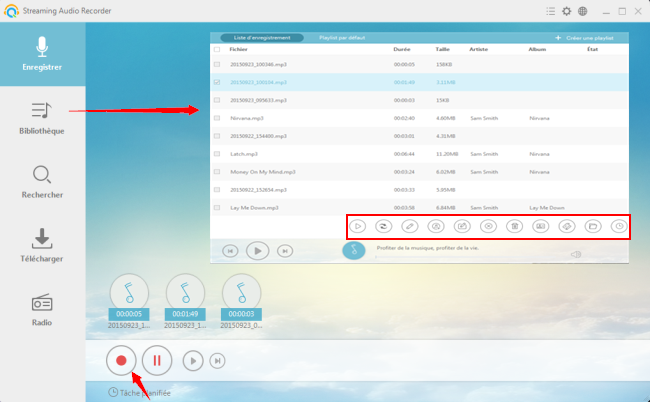Switch to Playlist par défaut tab
Viewport: 650px width, 402px height.
342,38
